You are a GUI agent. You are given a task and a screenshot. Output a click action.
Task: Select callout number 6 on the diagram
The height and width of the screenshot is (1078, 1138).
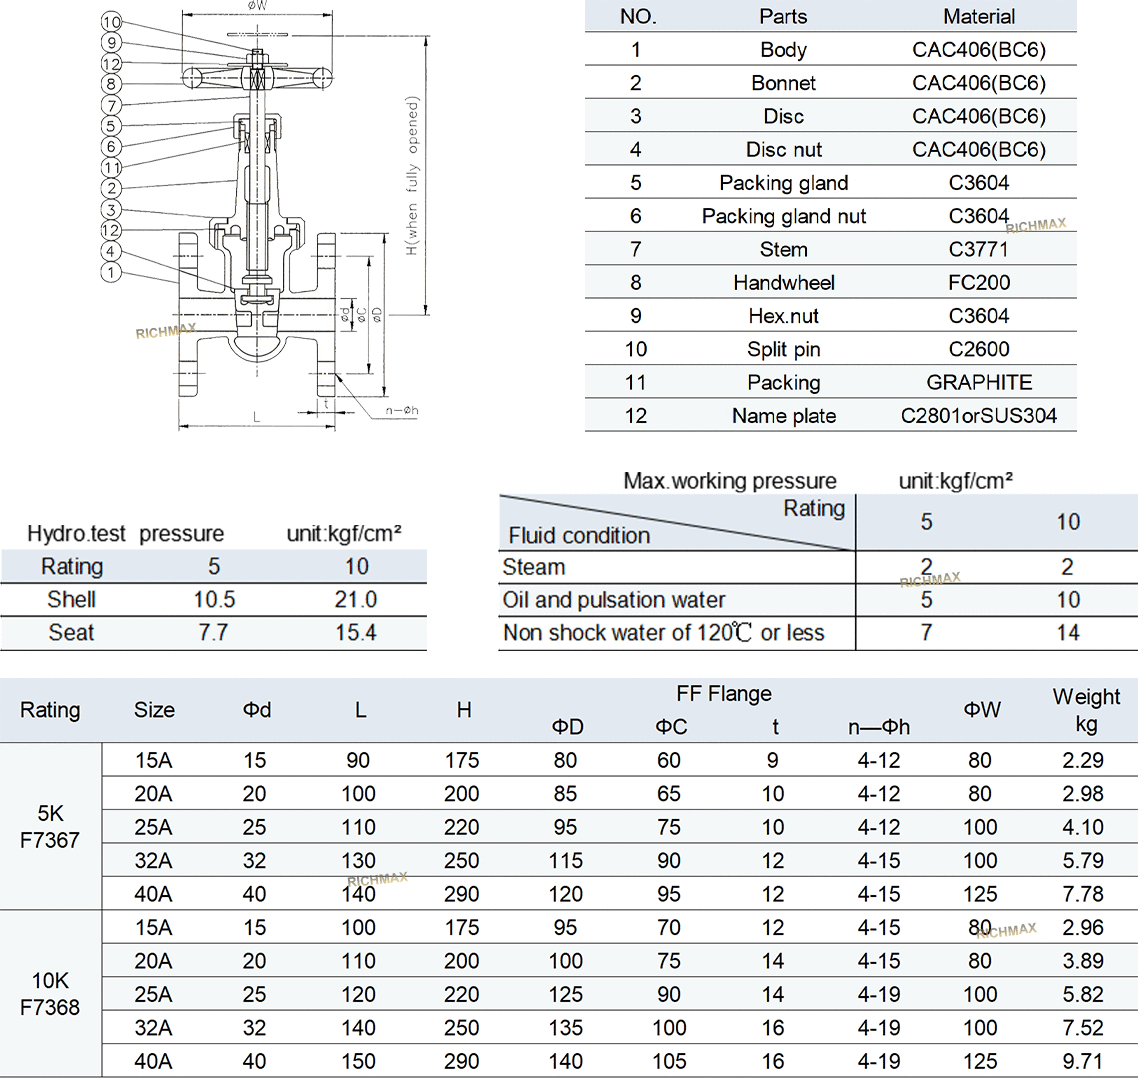111,147
